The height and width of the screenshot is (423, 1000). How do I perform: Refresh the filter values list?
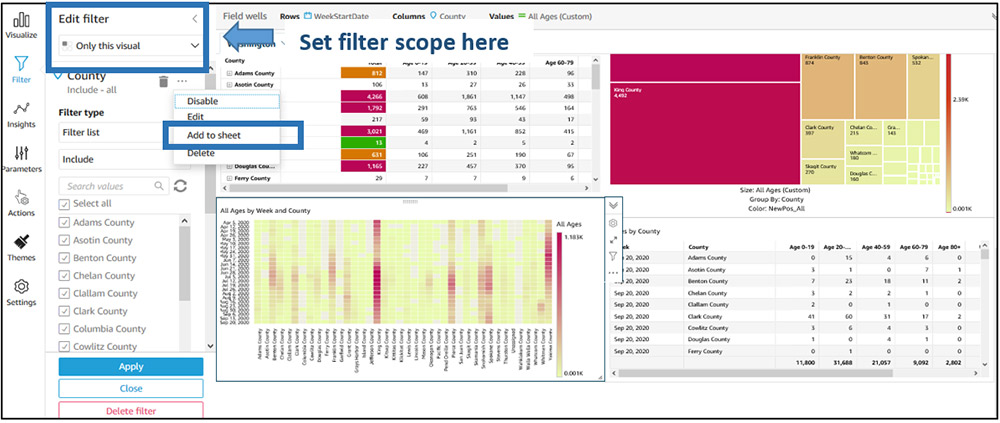coord(180,186)
